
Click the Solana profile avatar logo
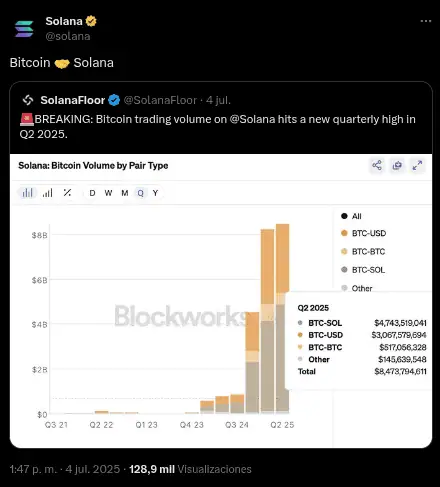coord(24,29)
